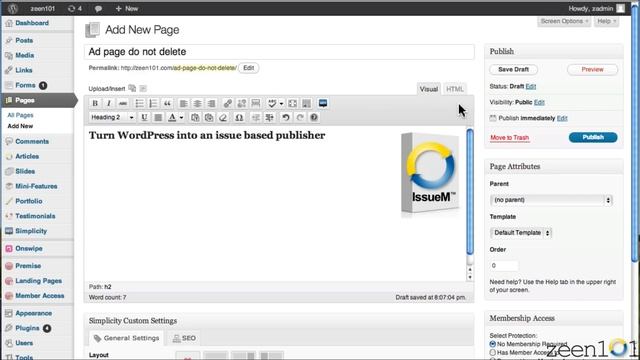
Task: Align text center
Action: tap(198, 103)
